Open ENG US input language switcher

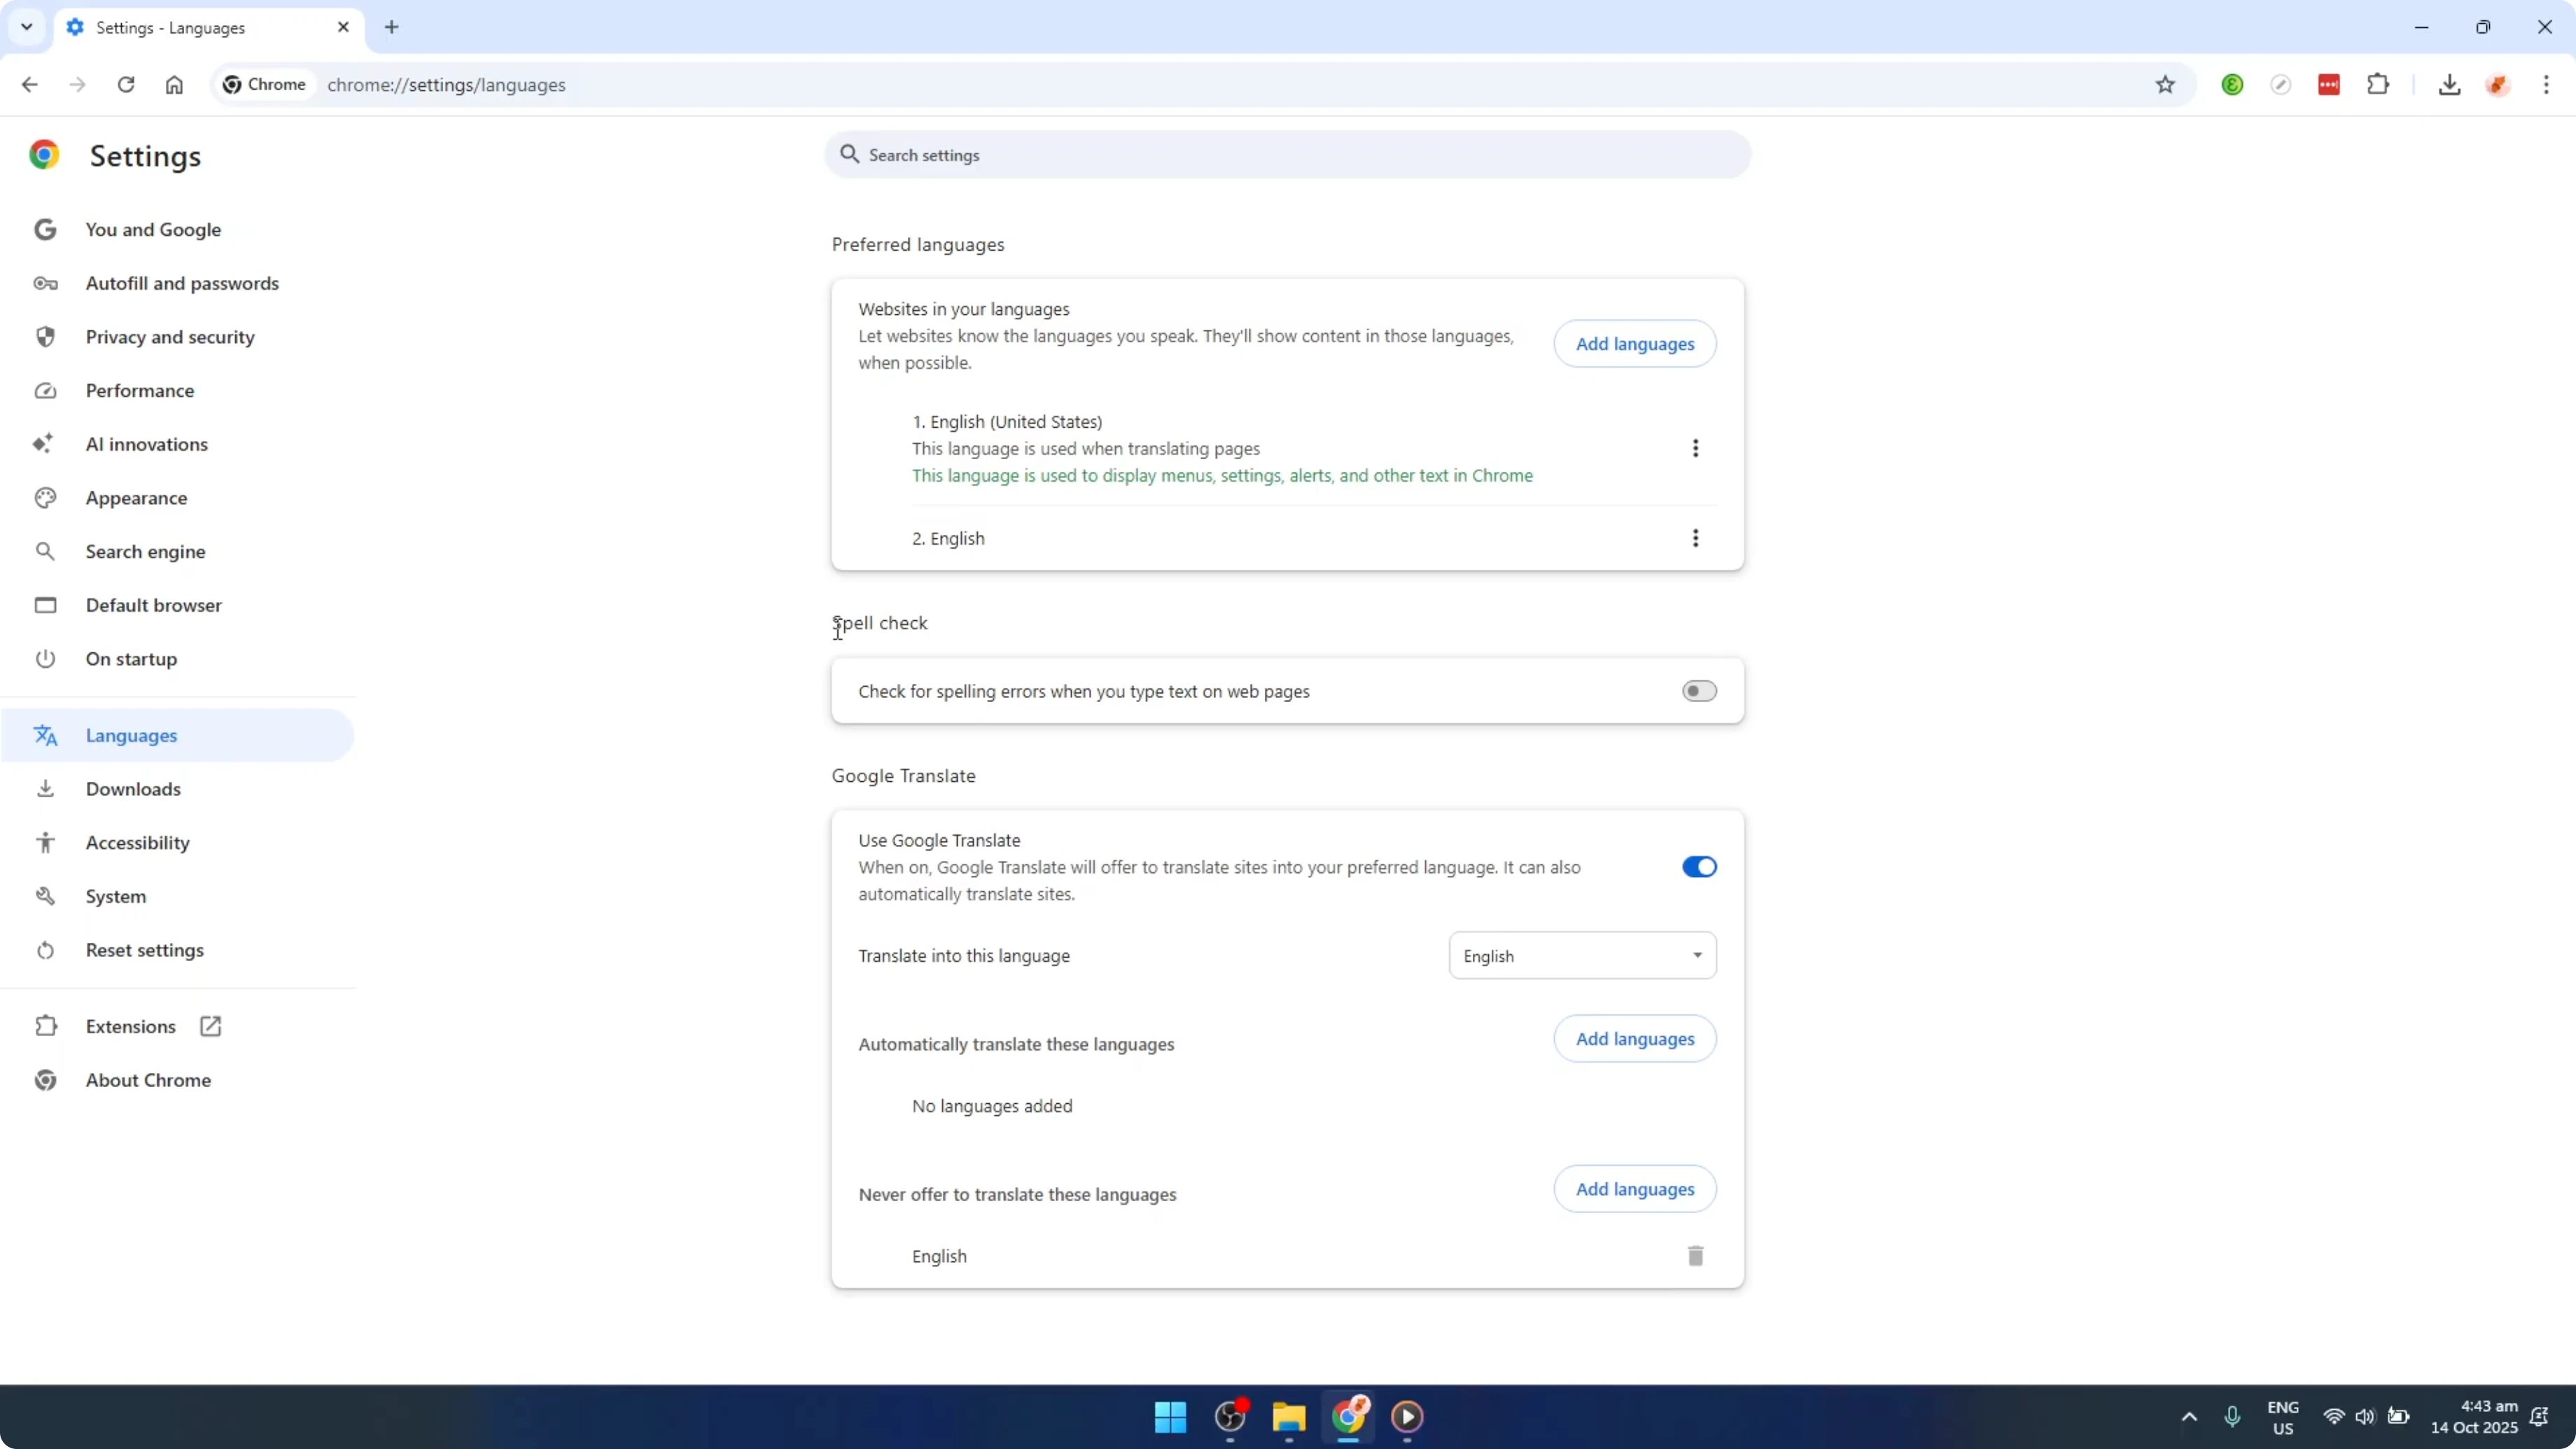2283,1418
